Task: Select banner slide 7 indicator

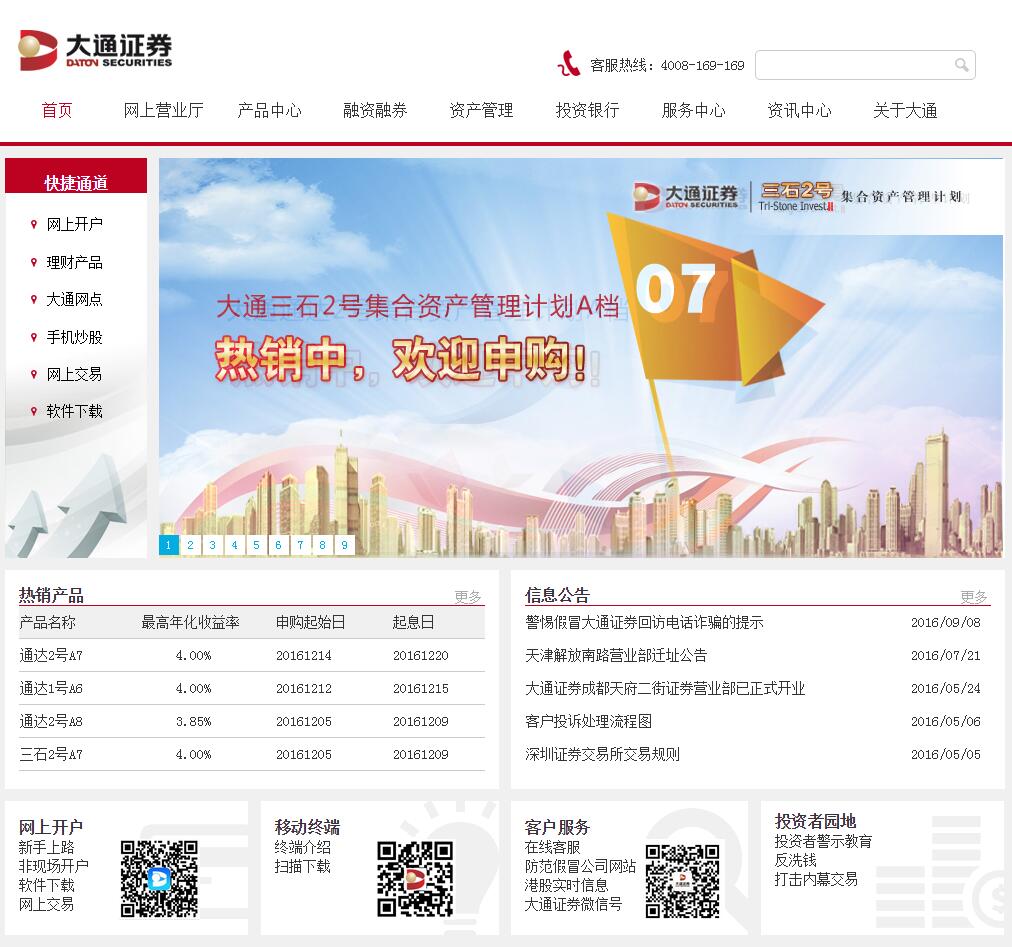Action: tap(300, 545)
